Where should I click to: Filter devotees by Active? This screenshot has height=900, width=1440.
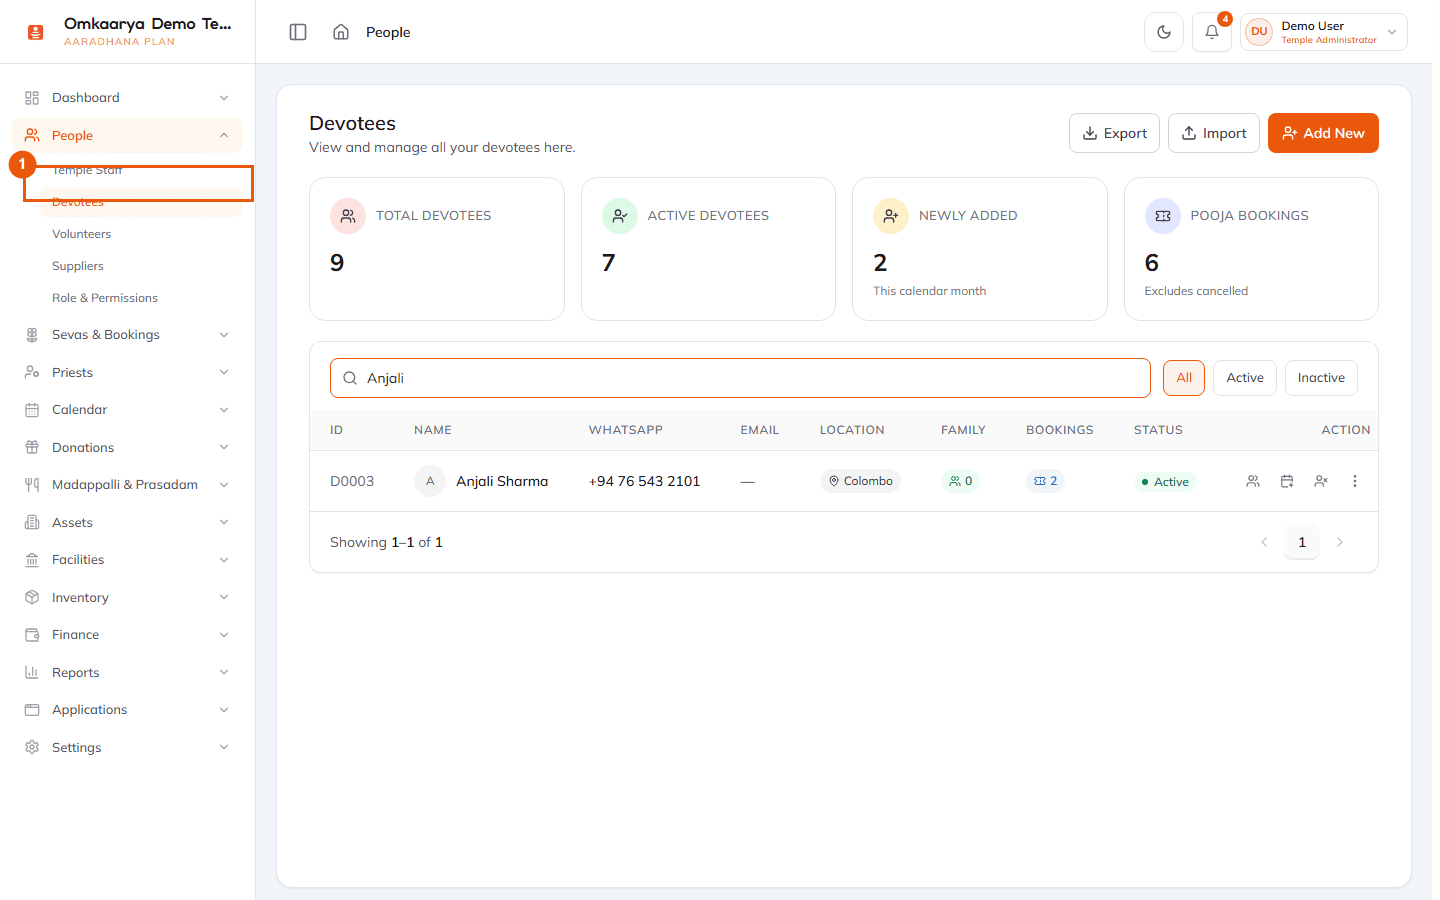coord(1245,378)
